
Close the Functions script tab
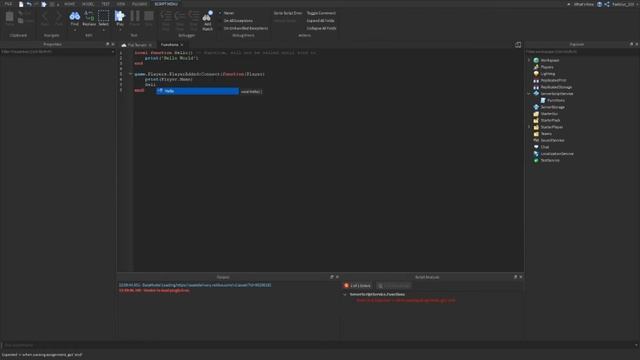point(182,45)
